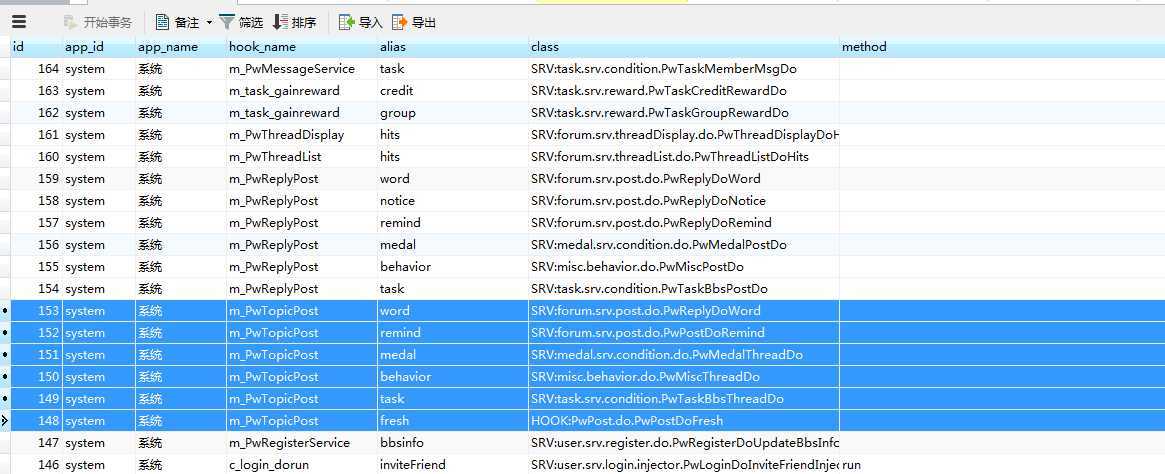Click class cell SRV:forum.srv.post.do.PwReplyDoWord in row 159
Image resolution: width=1165 pixels, height=474 pixels.
pos(684,178)
